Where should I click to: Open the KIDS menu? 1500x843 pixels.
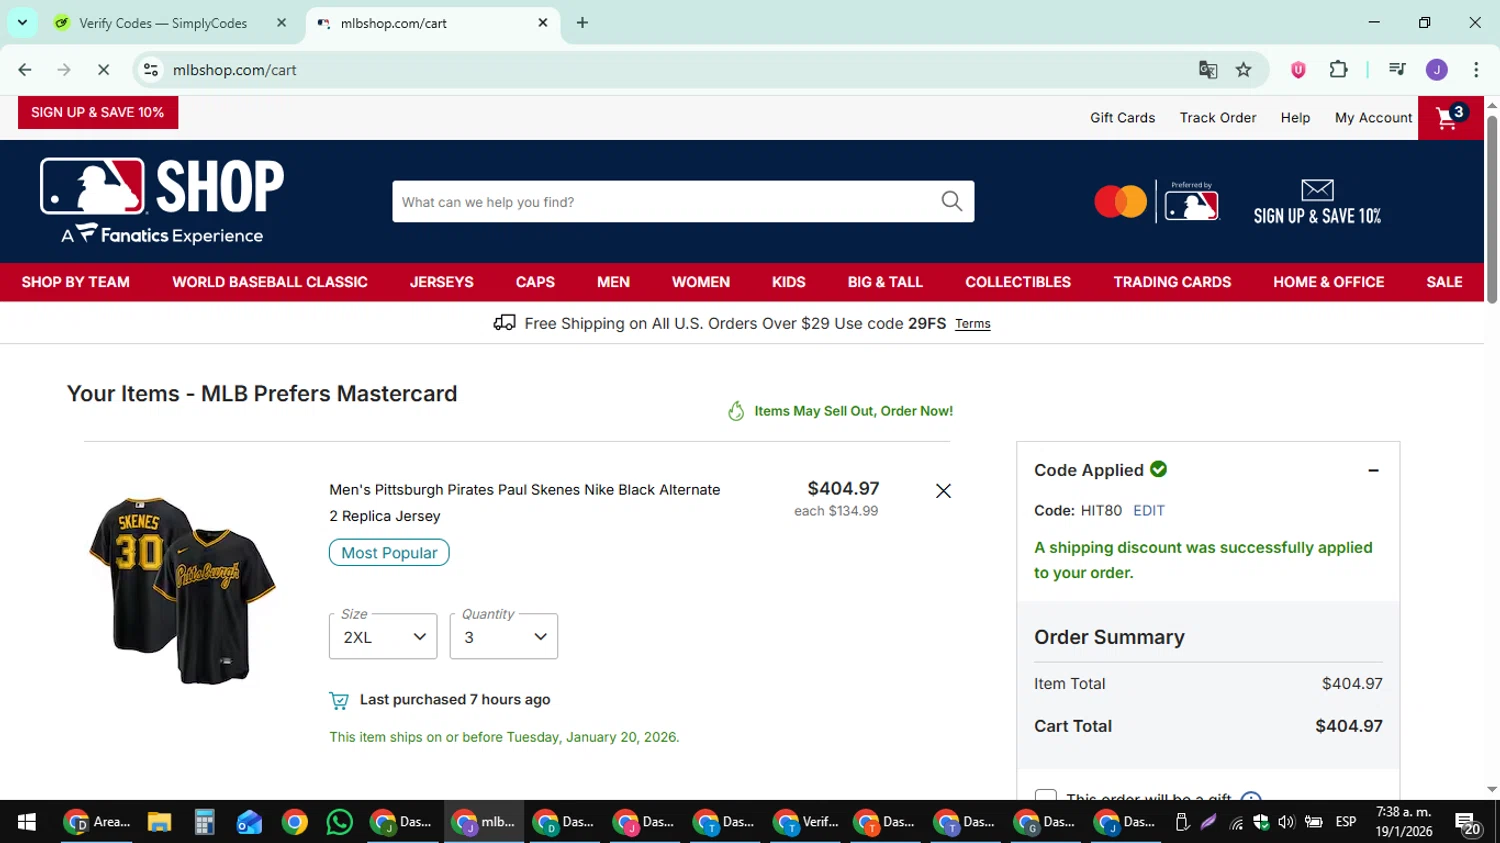tap(789, 282)
